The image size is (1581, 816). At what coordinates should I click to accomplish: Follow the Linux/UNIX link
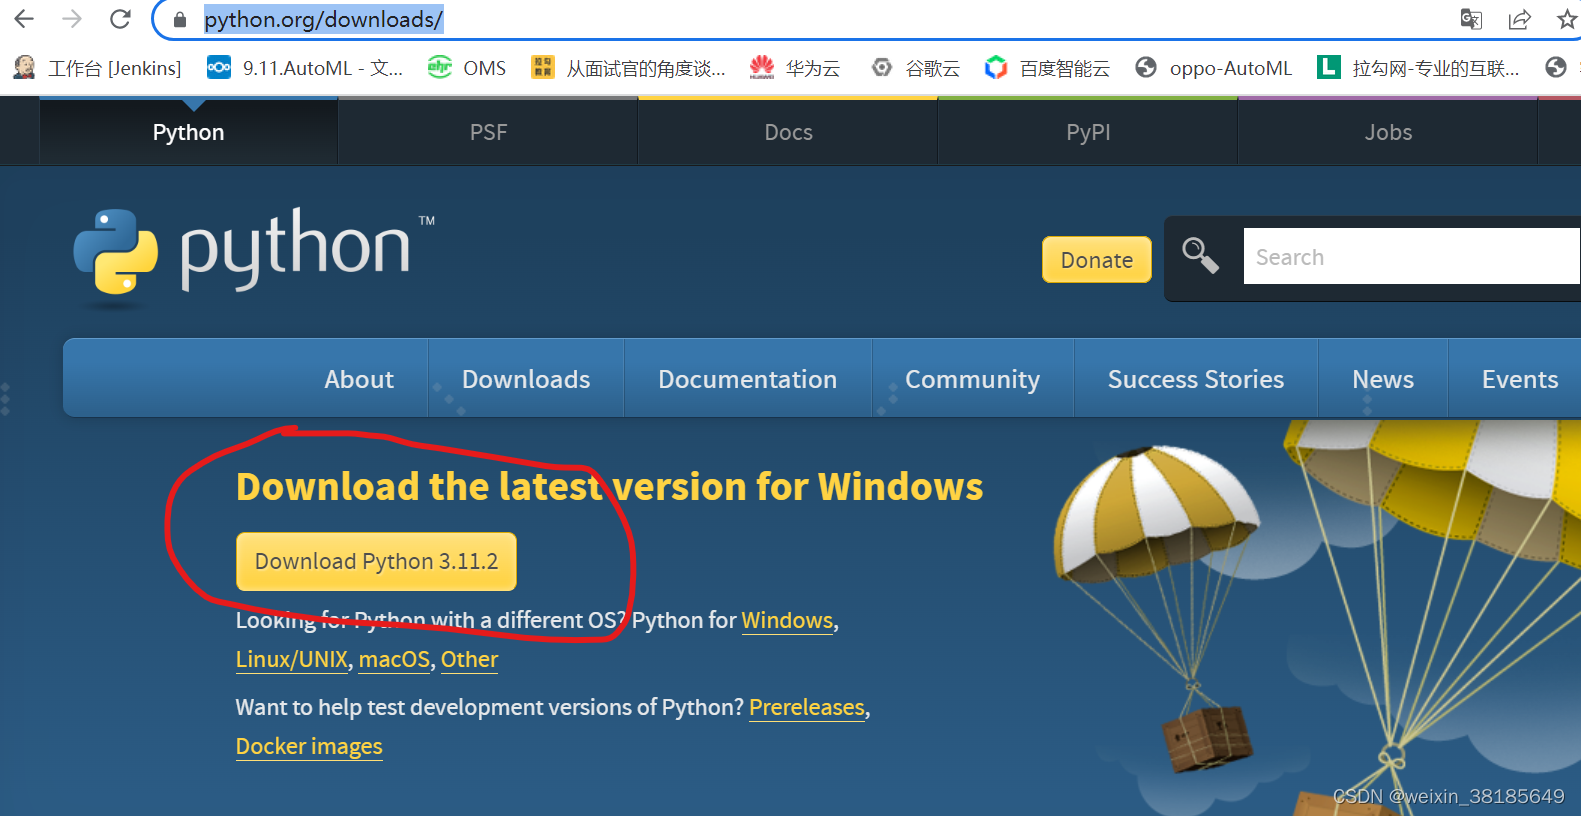point(292,660)
